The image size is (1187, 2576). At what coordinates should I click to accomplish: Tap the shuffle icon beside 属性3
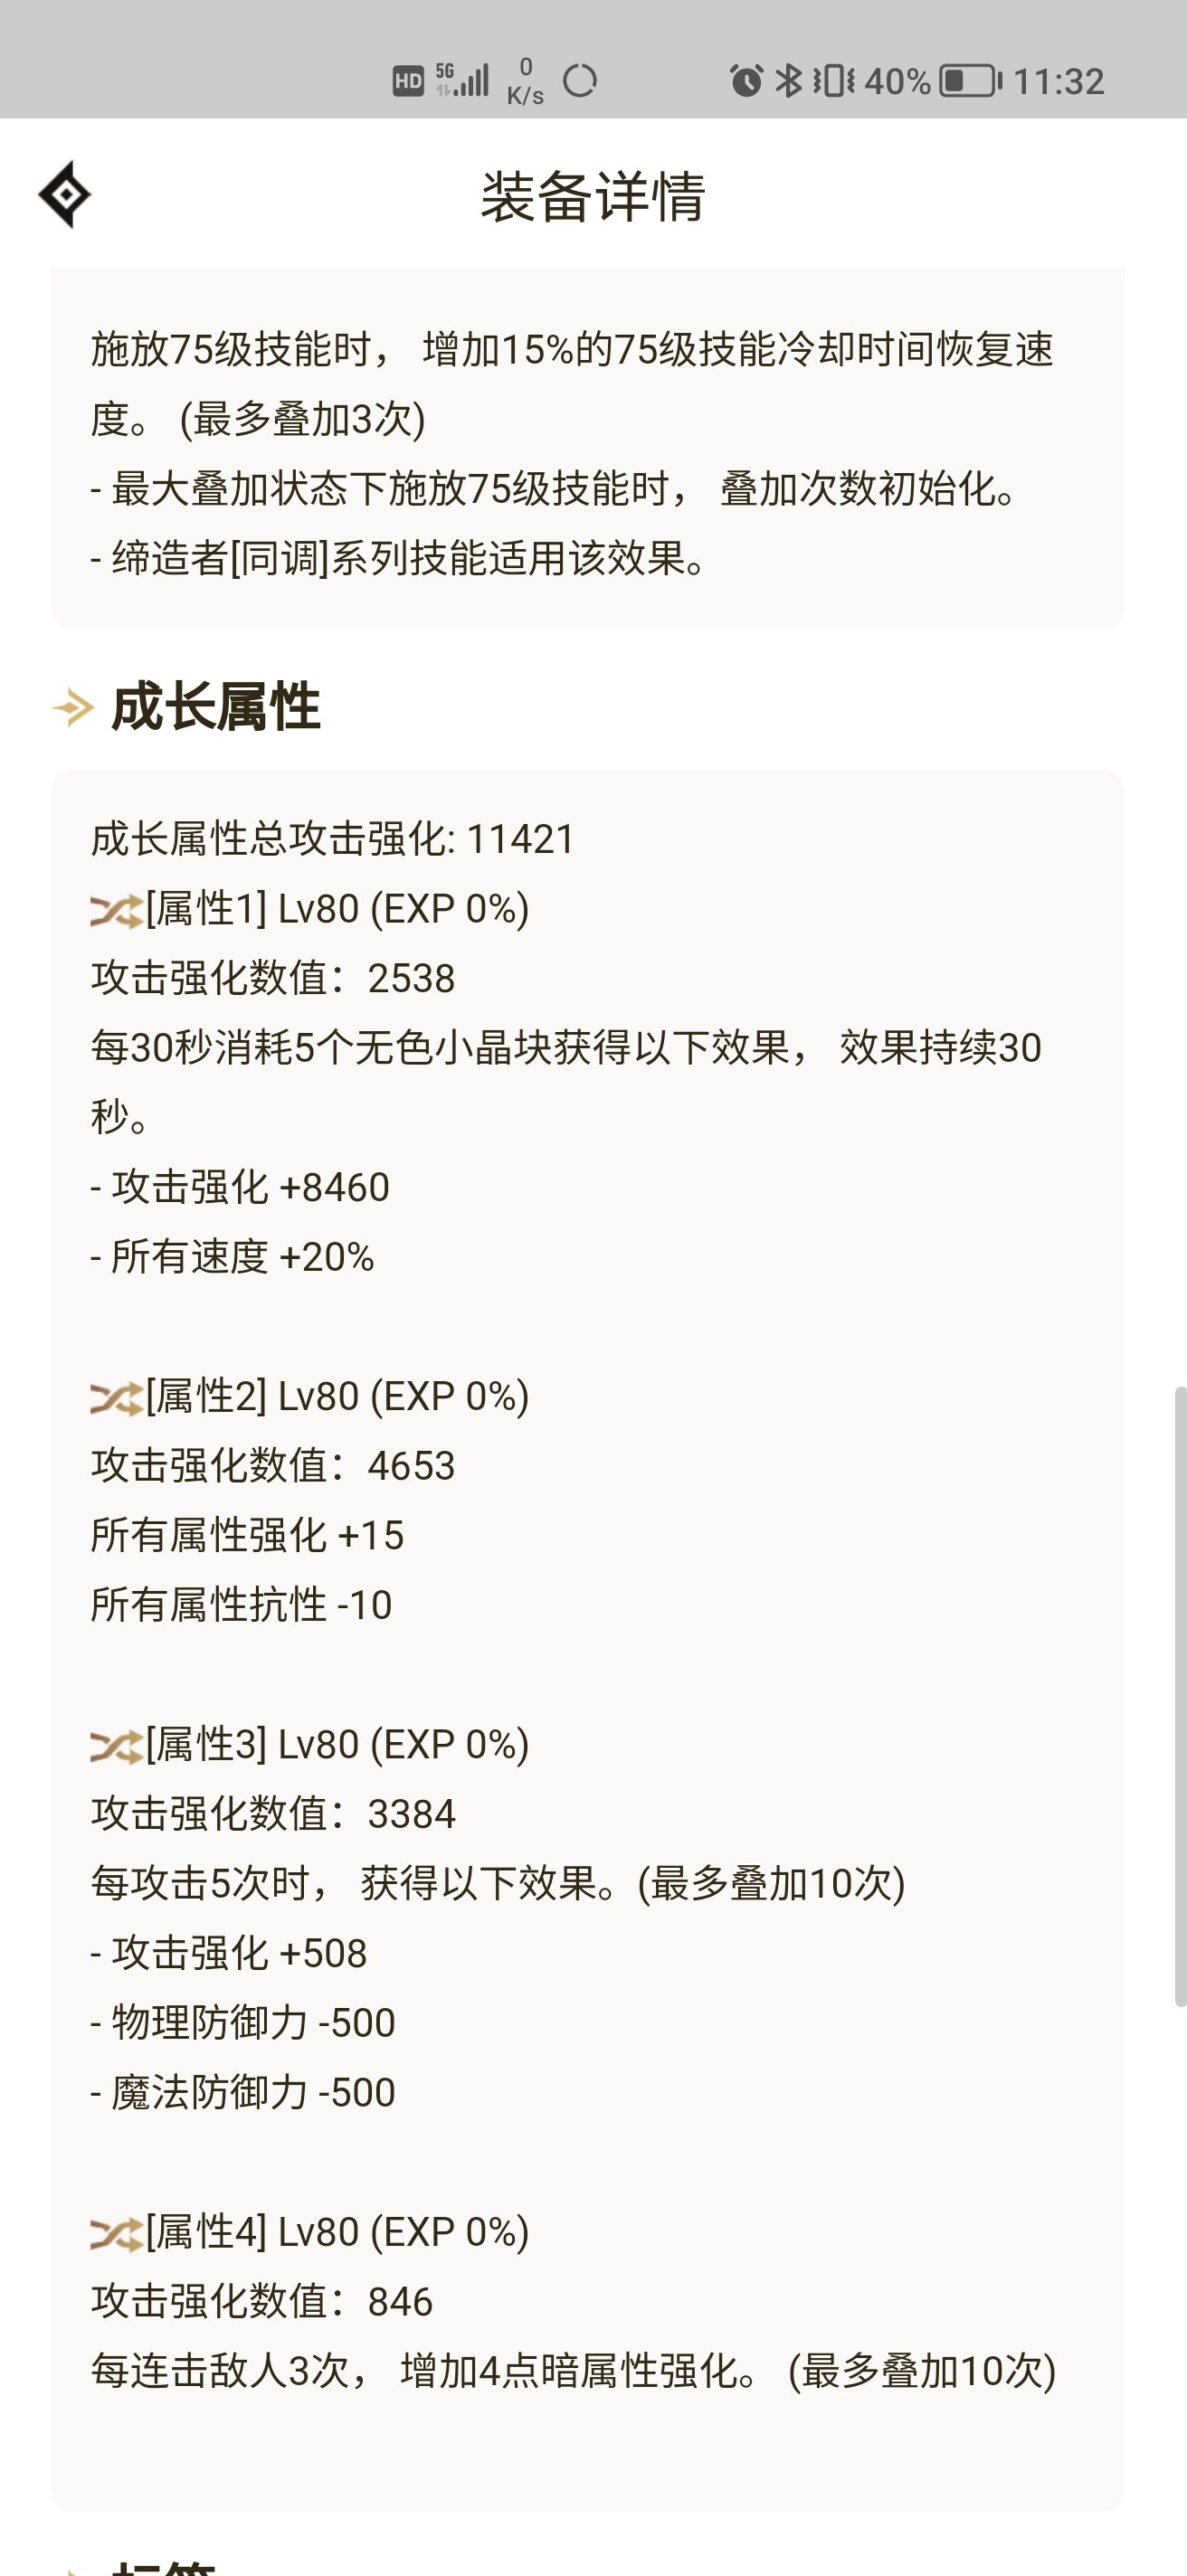pyautogui.click(x=116, y=1746)
